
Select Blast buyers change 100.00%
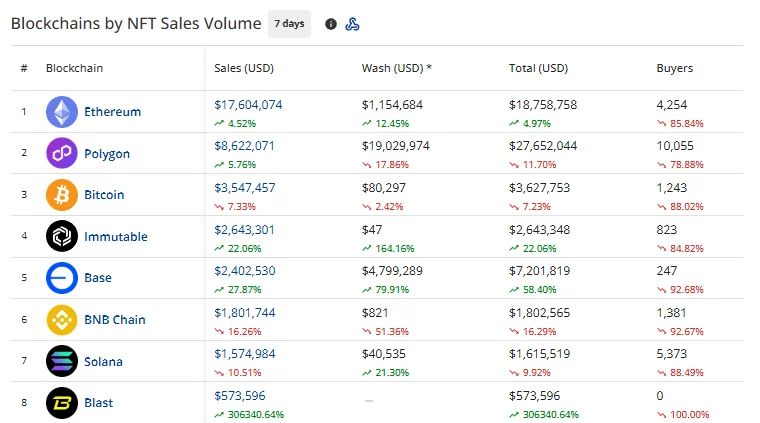pos(689,415)
